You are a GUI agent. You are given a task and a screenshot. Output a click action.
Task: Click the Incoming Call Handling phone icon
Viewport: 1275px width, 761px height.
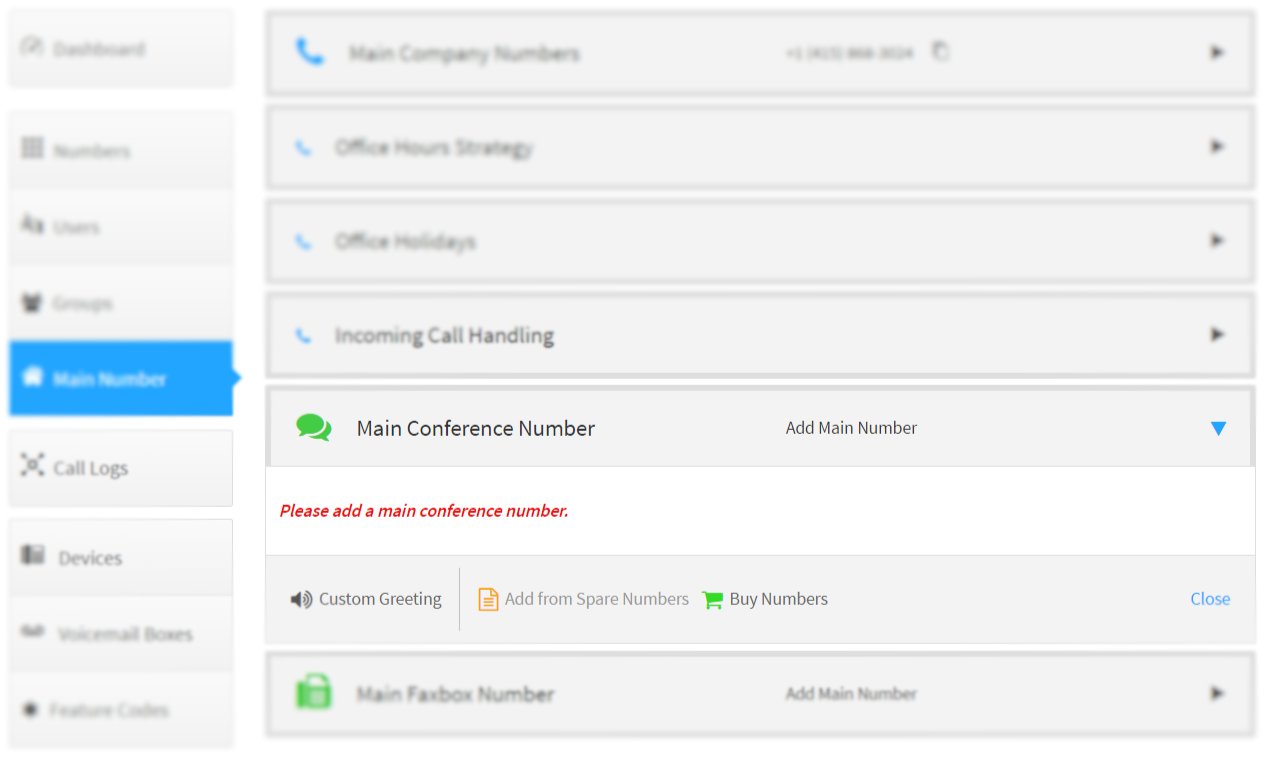click(303, 336)
